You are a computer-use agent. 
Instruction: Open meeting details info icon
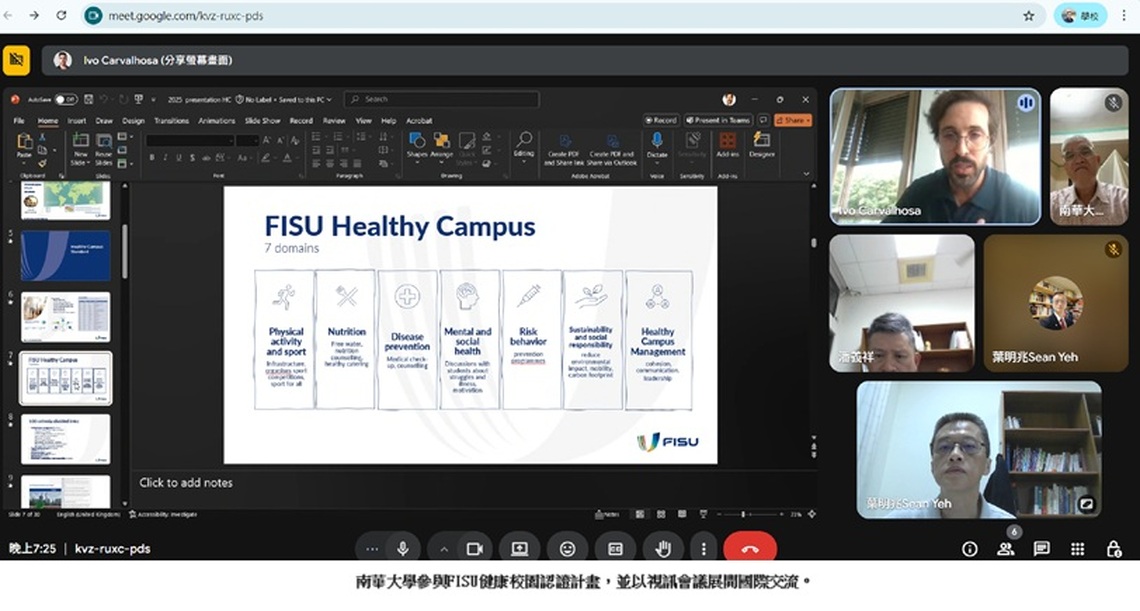click(x=969, y=549)
